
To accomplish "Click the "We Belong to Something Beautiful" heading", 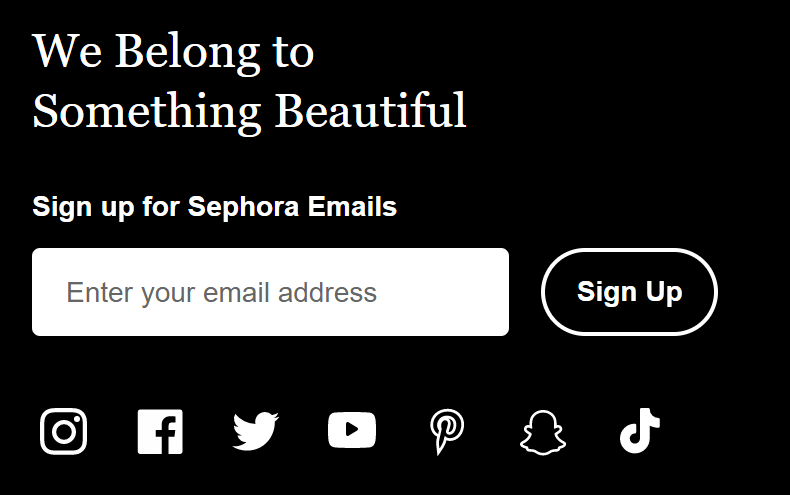I will (x=249, y=81).
